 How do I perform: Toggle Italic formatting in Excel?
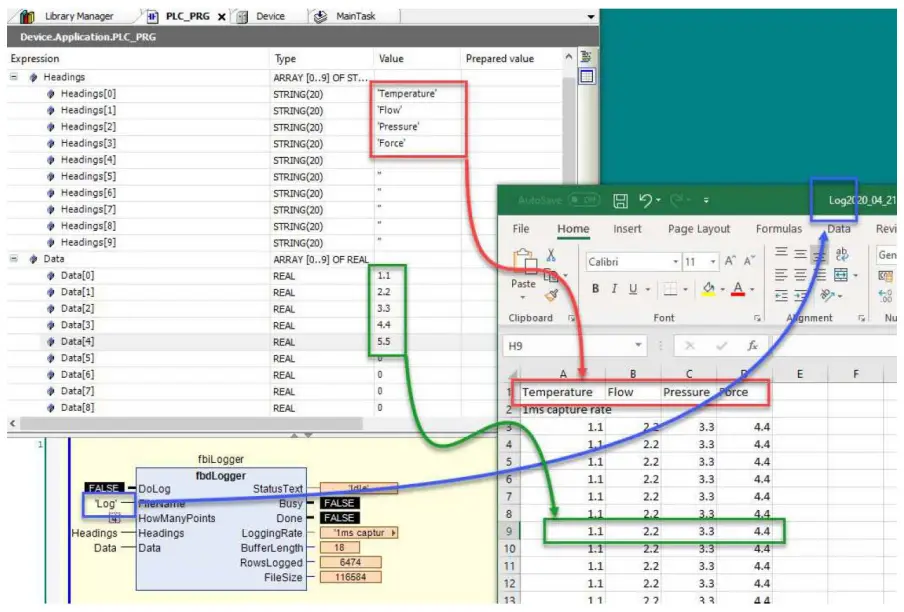[x=615, y=289]
